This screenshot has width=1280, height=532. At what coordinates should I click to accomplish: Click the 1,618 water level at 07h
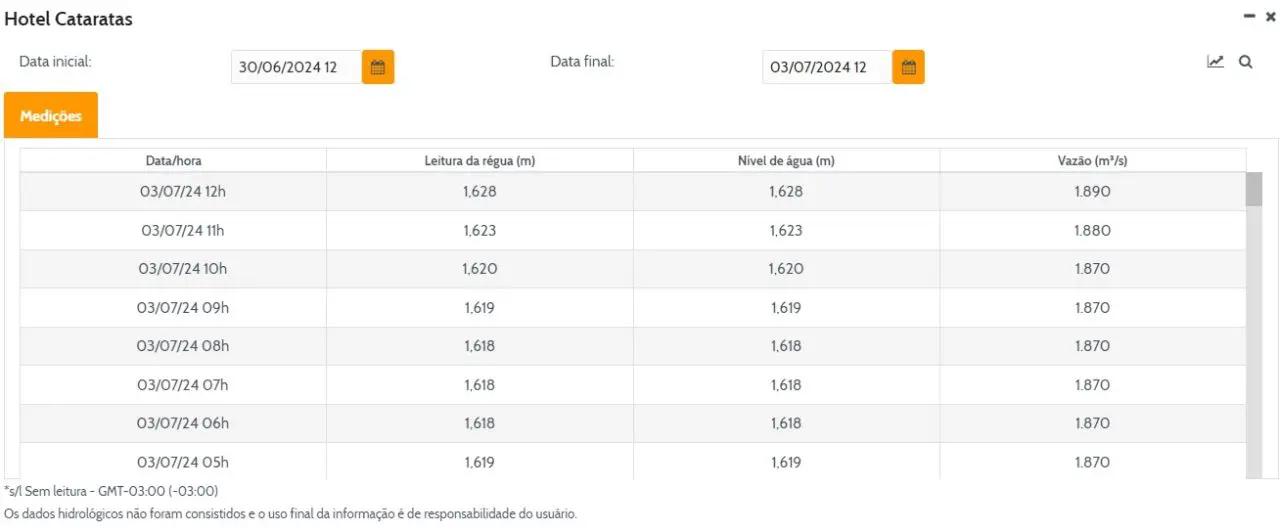786,385
